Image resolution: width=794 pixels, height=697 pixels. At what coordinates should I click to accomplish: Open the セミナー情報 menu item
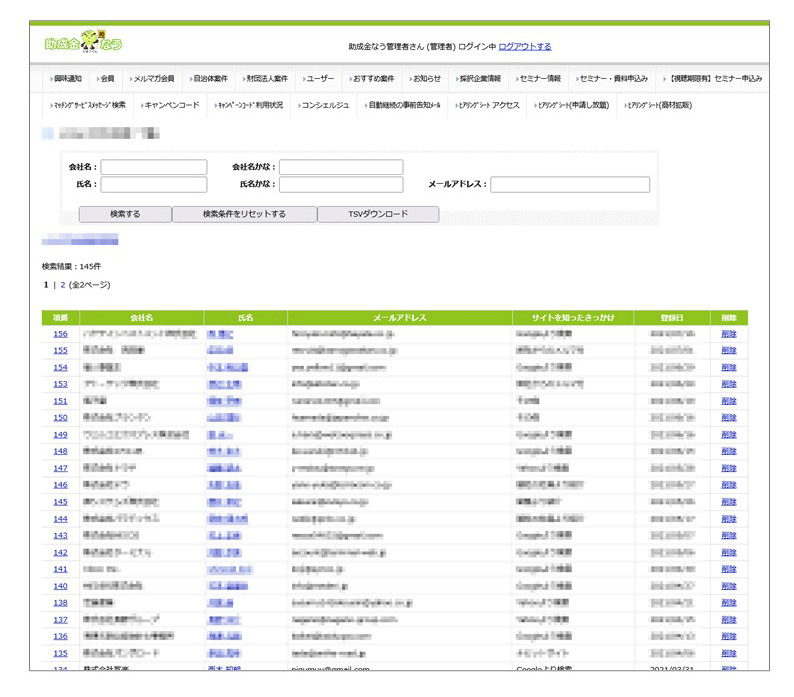(539, 78)
